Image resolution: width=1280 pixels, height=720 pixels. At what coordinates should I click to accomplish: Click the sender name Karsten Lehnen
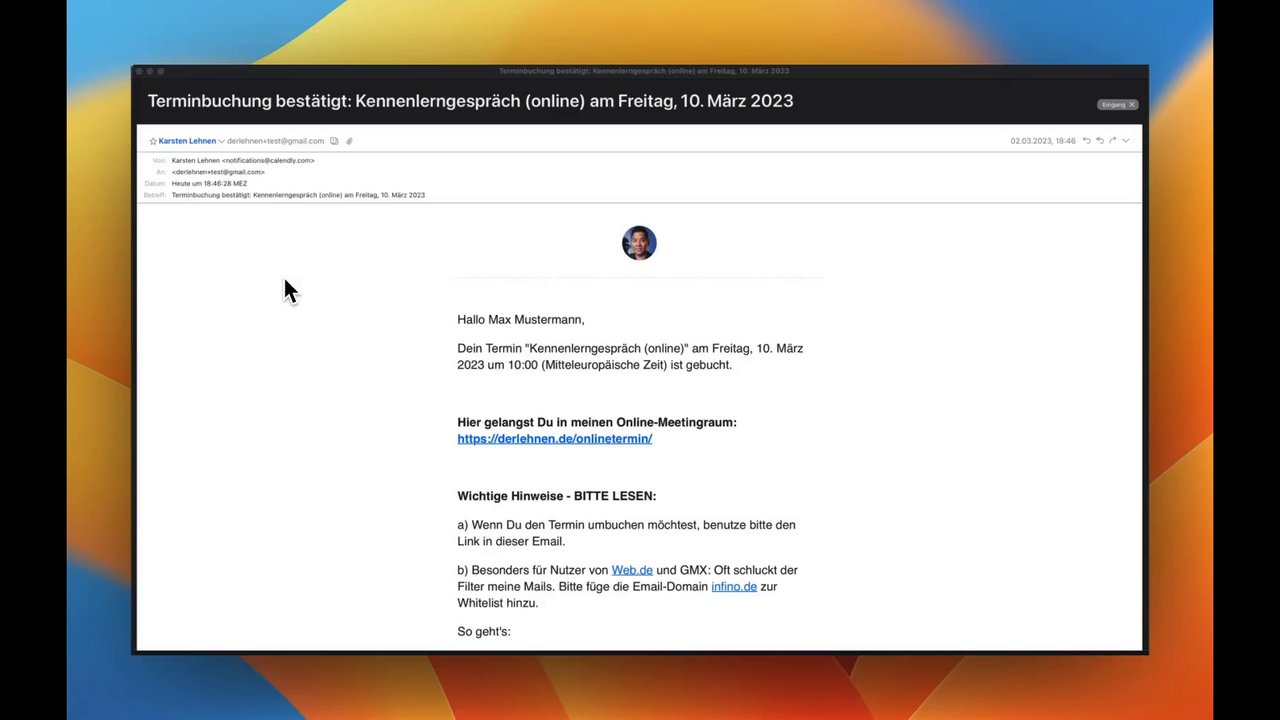(187, 141)
